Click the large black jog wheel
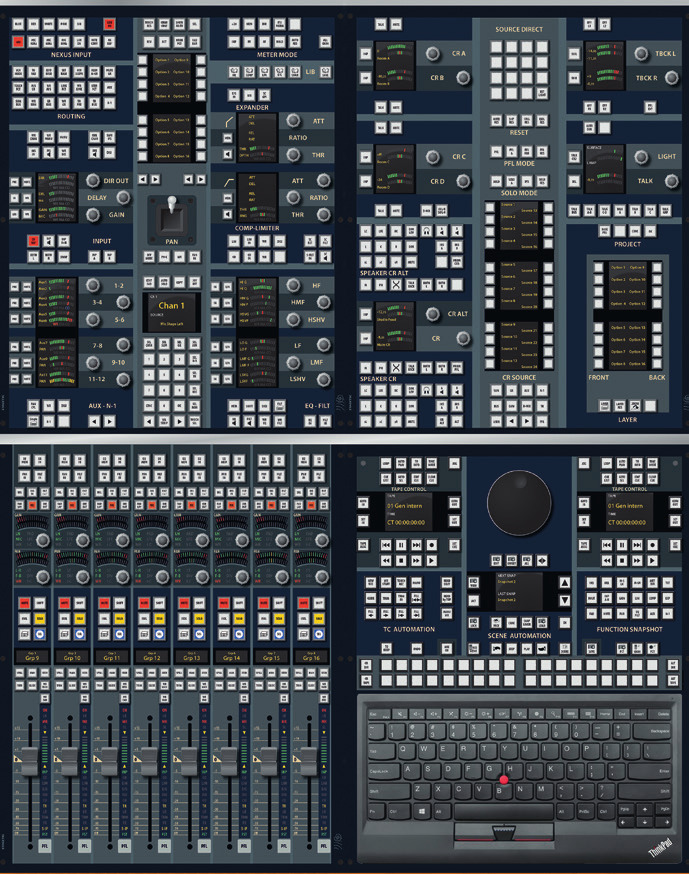Viewport: 689px width, 874px height. pyautogui.click(x=519, y=502)
